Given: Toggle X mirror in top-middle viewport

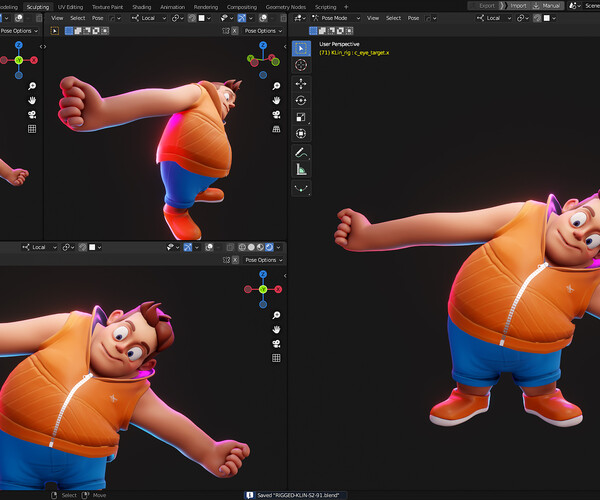Looking at the screenshot, I should pyautogui.click(x=235, y=31).
